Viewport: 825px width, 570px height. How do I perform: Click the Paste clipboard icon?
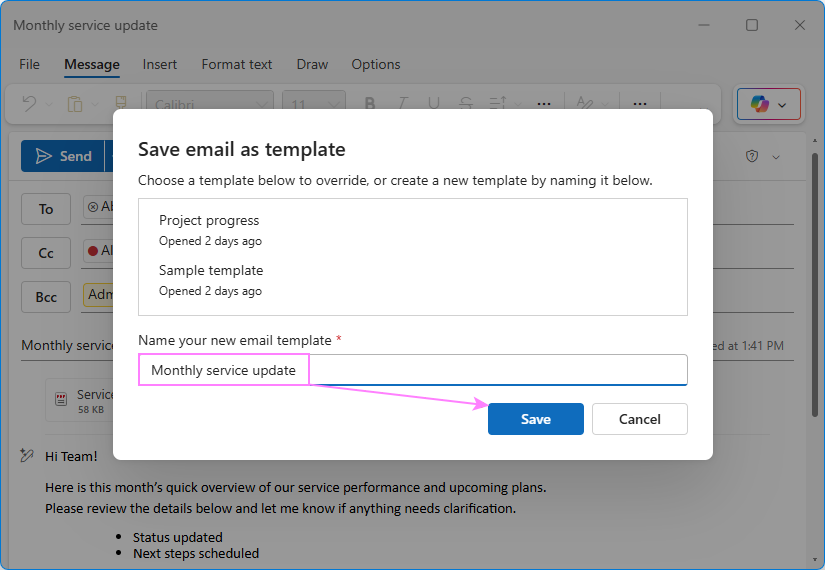75,104
